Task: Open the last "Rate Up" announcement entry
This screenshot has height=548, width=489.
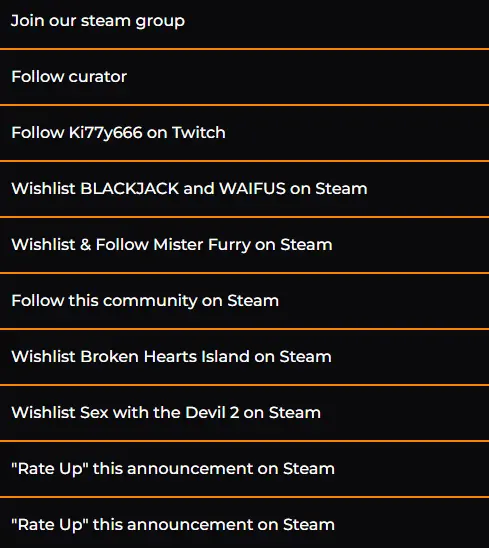Action: 244,523
